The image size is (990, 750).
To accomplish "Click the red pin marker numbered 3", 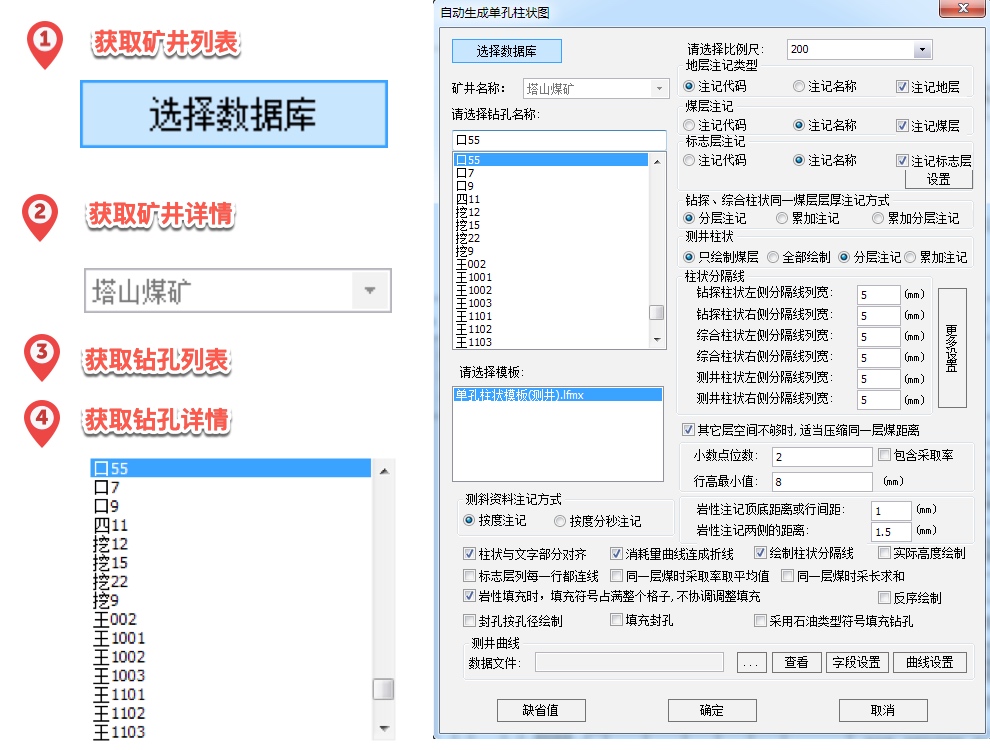I will click(x=41, y=358).
